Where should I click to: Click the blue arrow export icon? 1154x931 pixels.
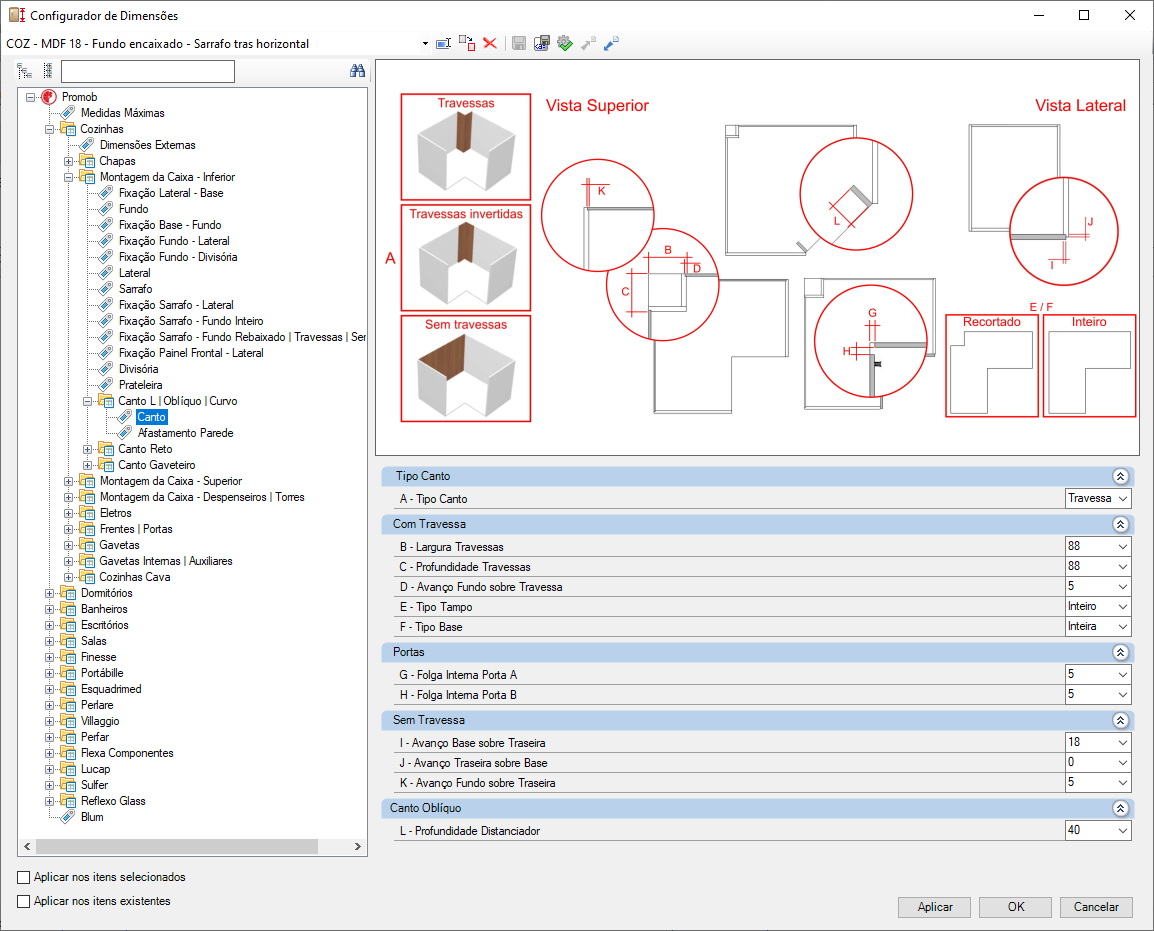[x=612, y=43]
